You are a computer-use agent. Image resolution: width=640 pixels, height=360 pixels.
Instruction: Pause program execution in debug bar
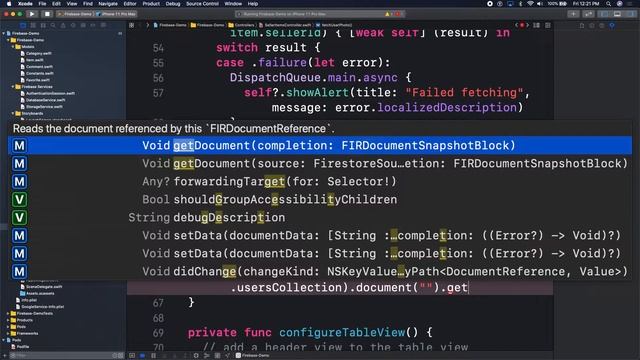[153, 356]
